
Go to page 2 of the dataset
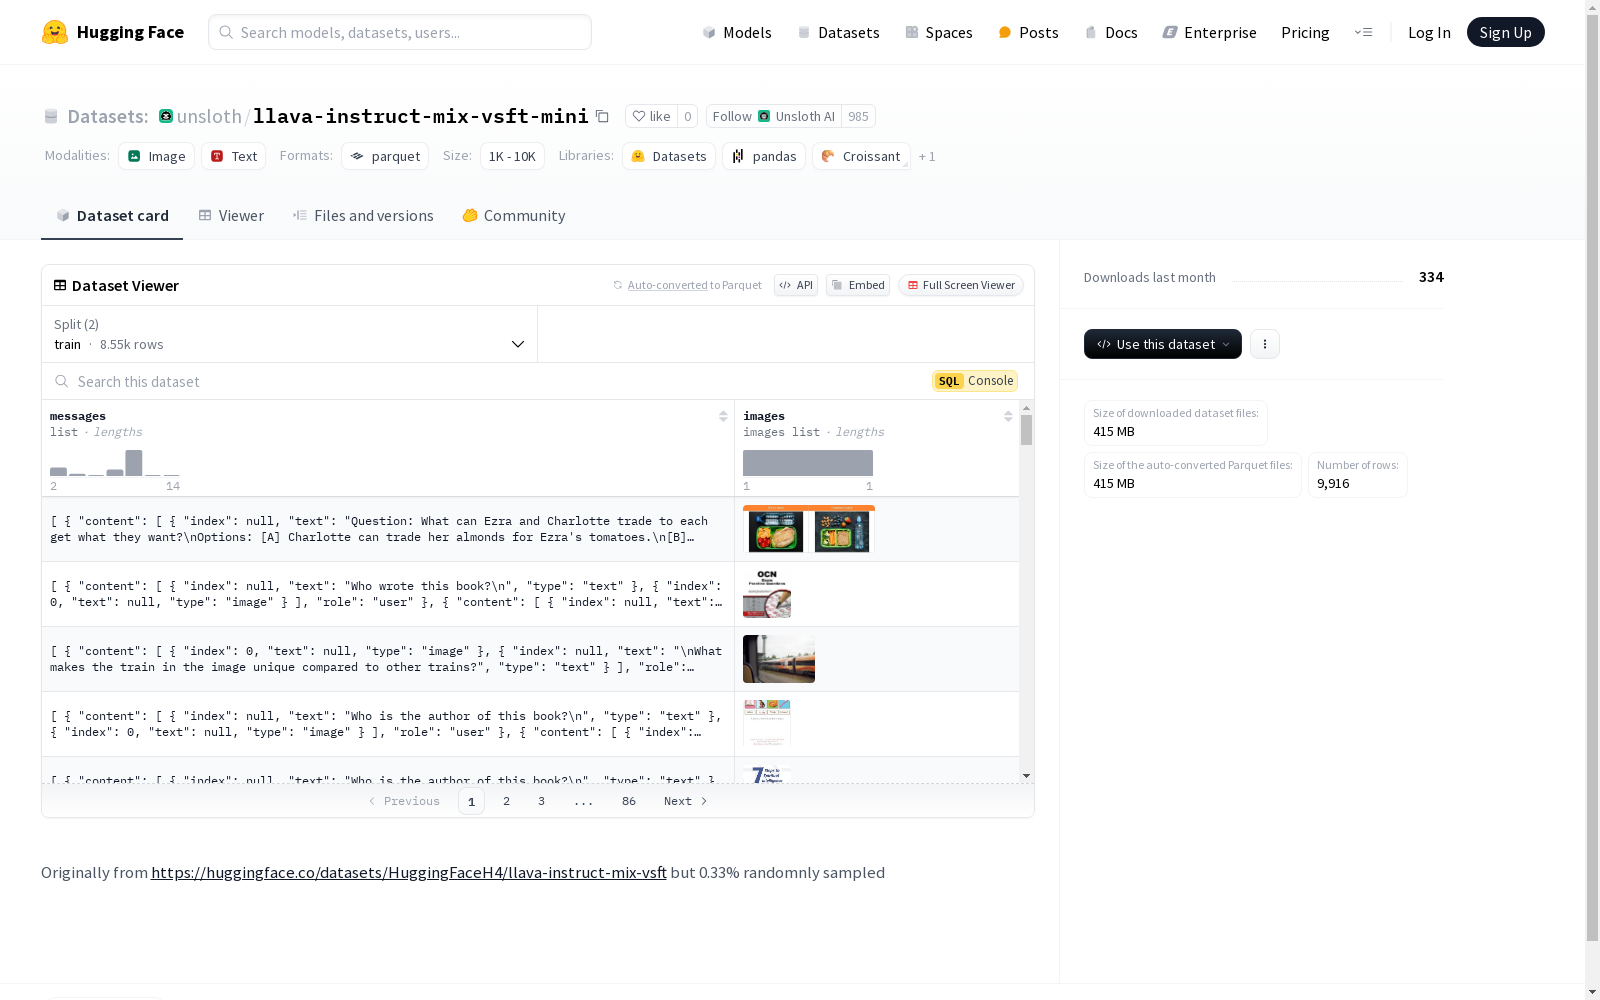(x=507, y=801)
